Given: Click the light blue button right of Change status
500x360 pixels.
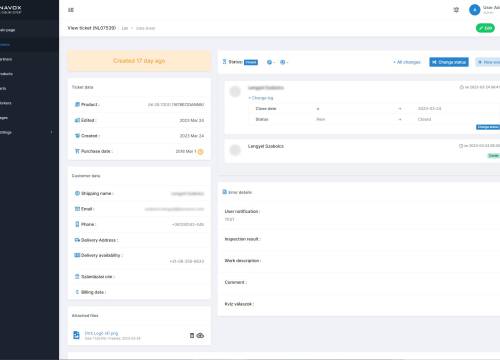Looking at the screenshot, I should coord(488,62).
